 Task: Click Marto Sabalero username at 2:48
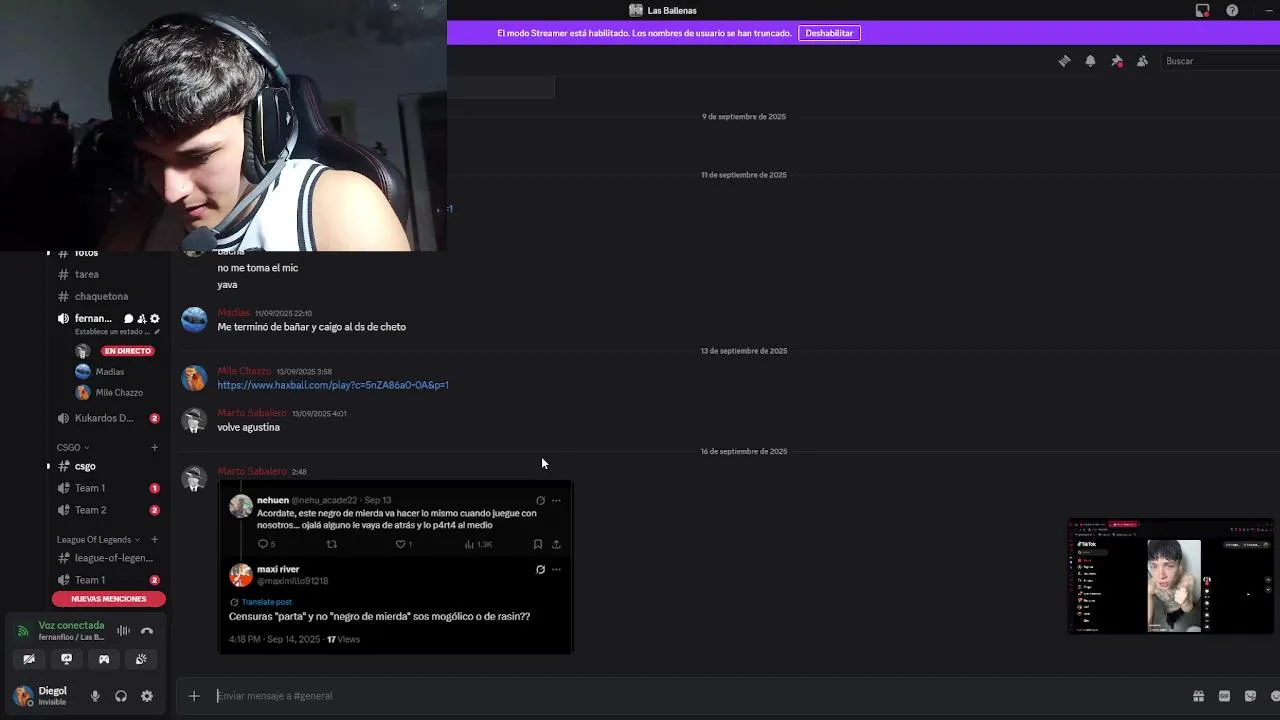point(252,471)
